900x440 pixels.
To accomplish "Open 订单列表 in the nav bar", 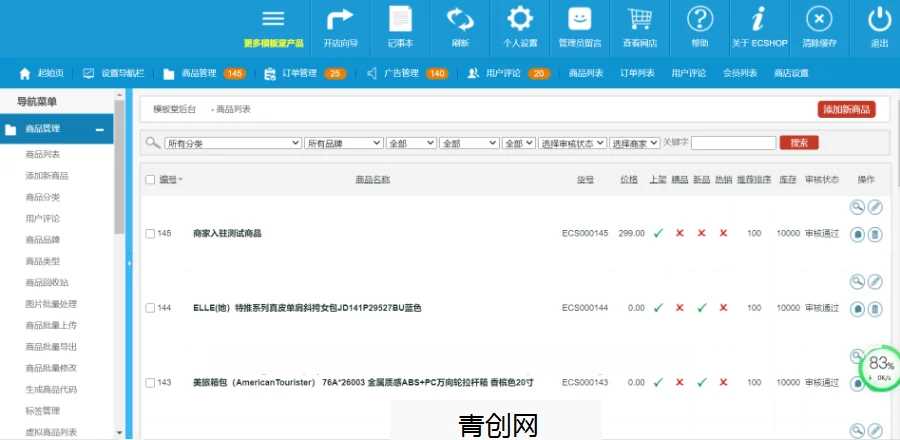I will (x=637, y=73).
